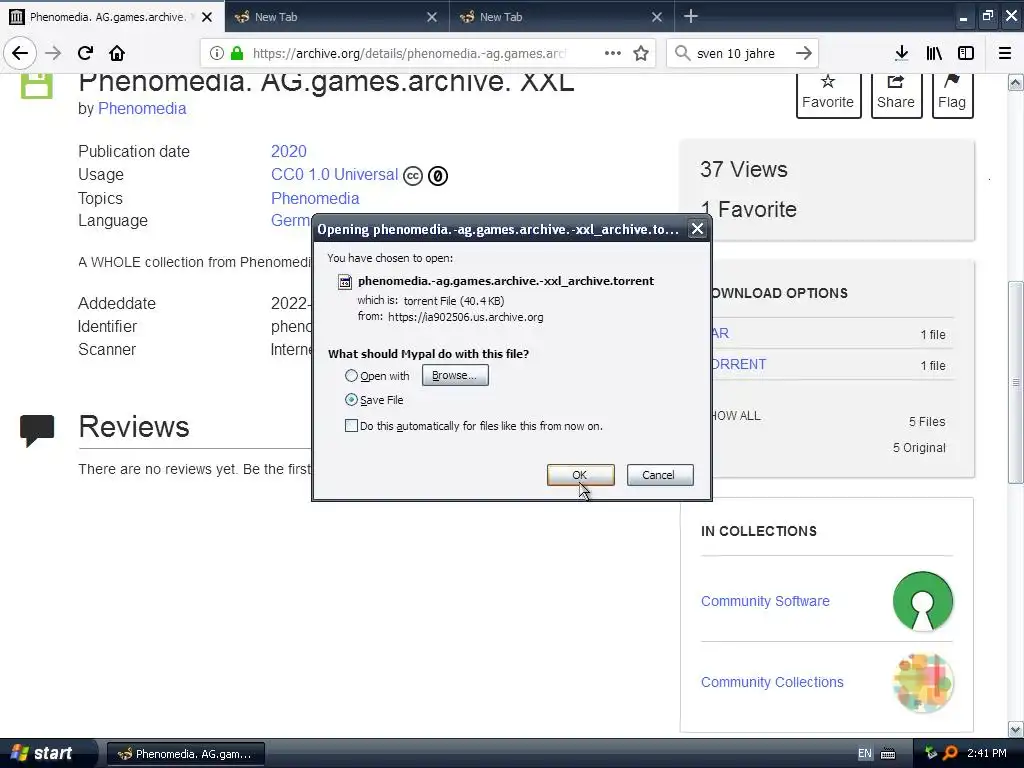This screenshot has height=768, width=1024.
Task: Click the EN language indicator
Action: pos(865,754)
